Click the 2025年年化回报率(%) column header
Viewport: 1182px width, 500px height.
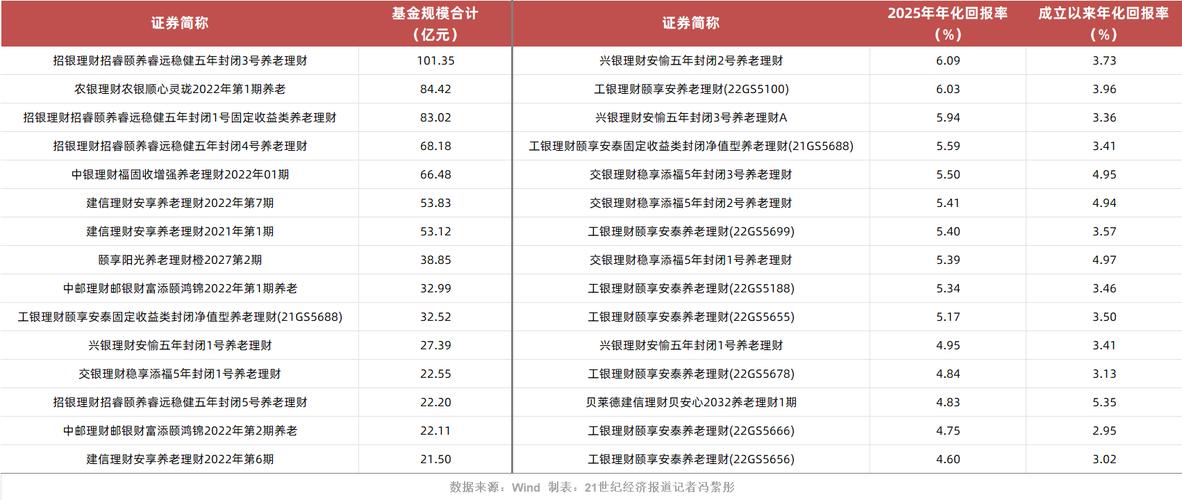pos(947,23)
